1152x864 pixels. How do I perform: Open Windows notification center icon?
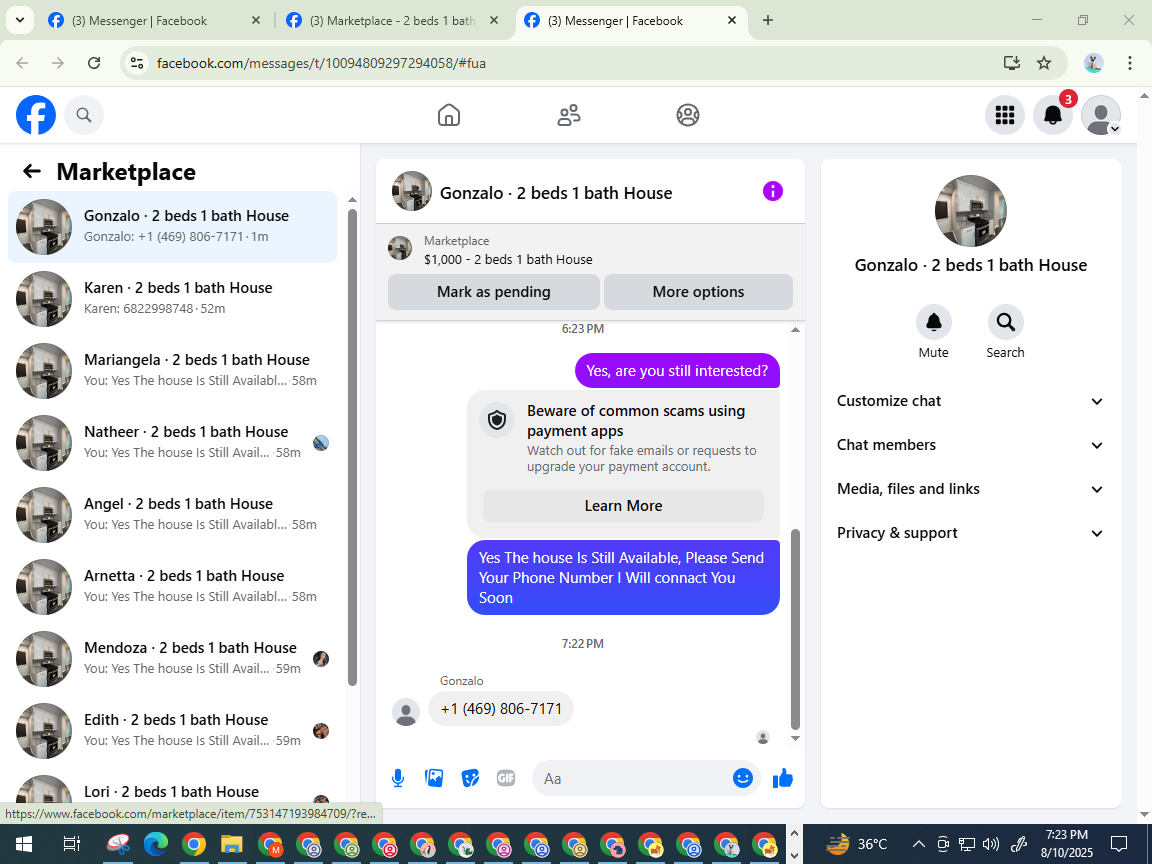pyautogui.click(x=1119, y=843)
